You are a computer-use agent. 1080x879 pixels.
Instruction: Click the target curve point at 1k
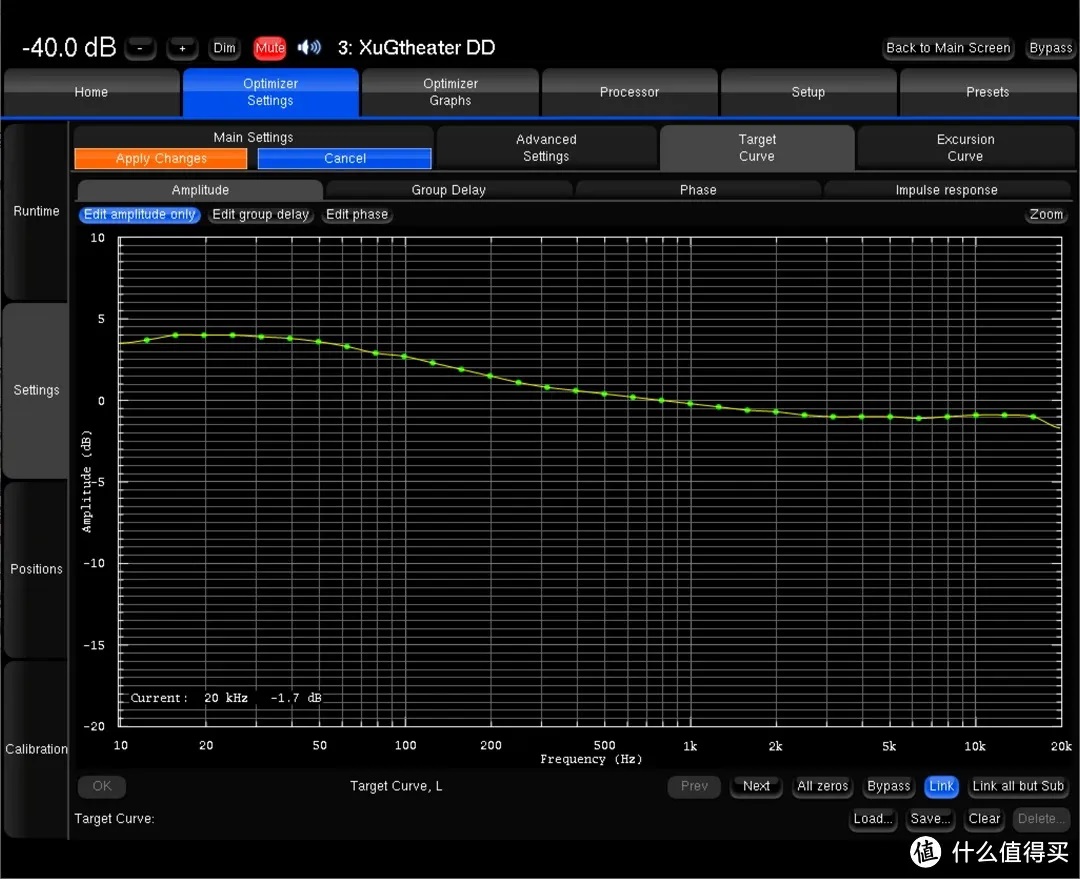690,404
